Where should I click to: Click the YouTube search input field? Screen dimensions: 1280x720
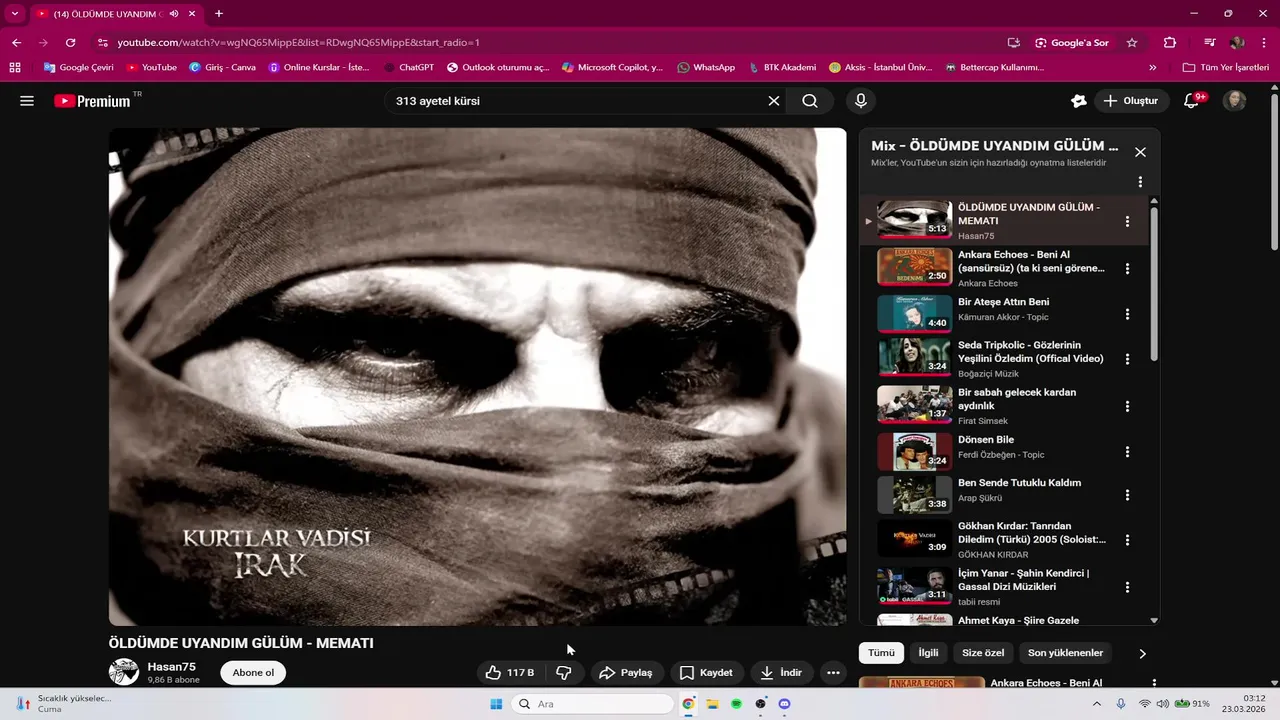click(x=575, y=101)
